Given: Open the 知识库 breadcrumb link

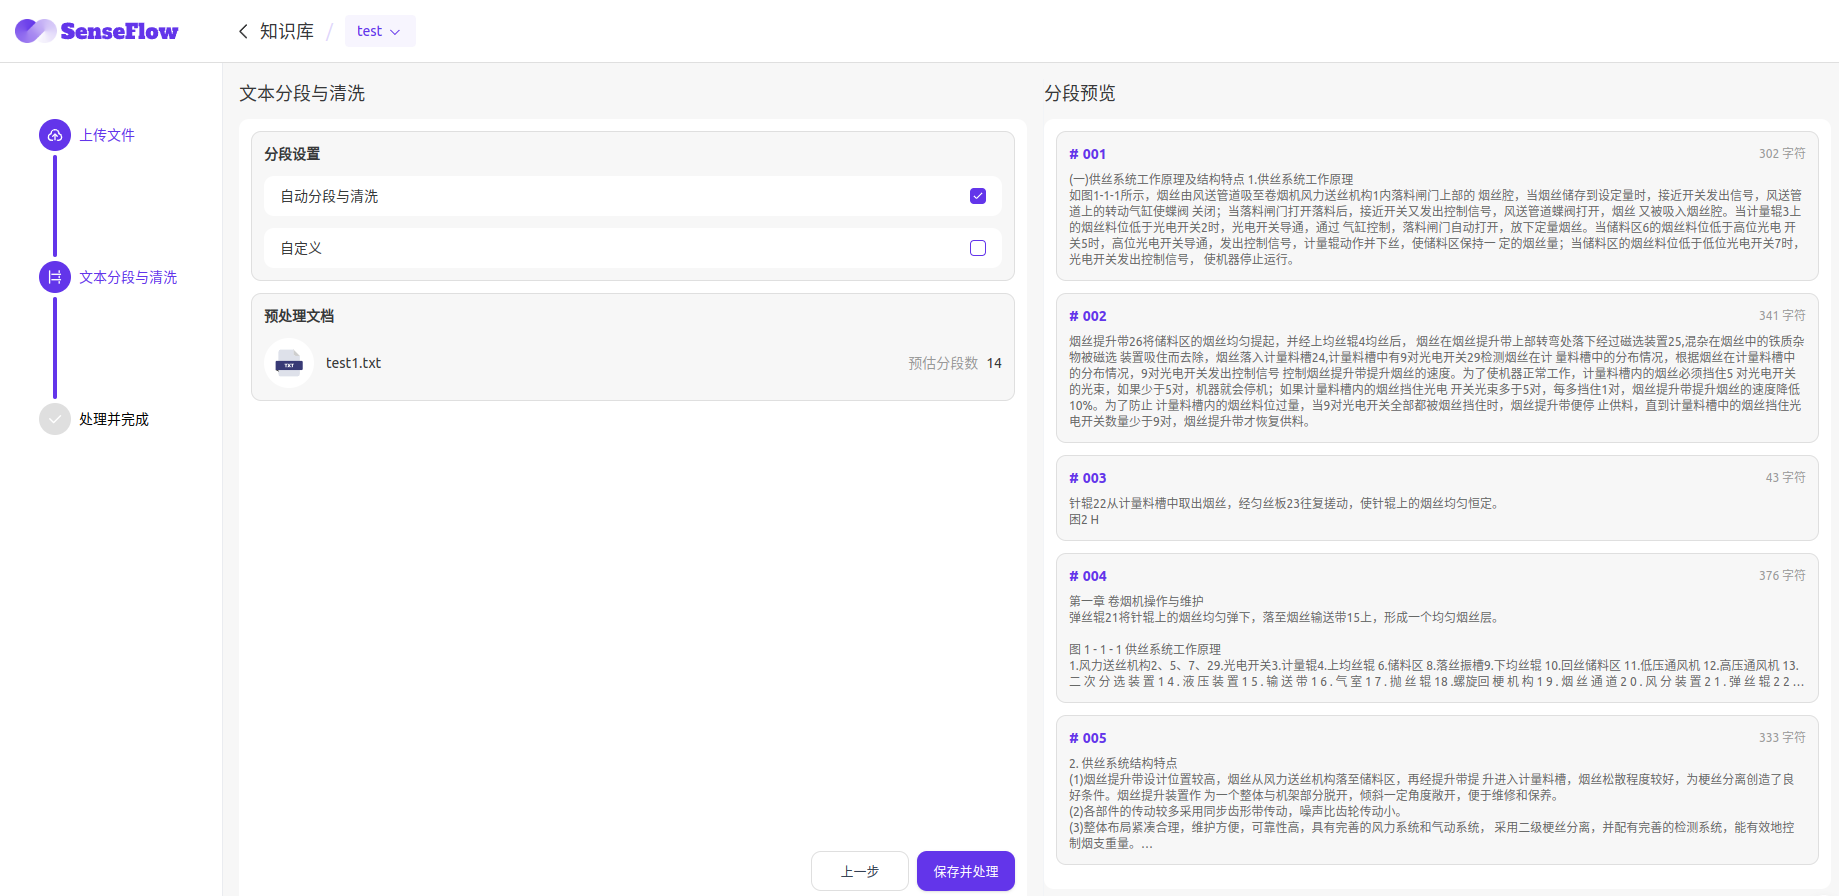Looking at the screenshot, I should [x=287, y=31].
